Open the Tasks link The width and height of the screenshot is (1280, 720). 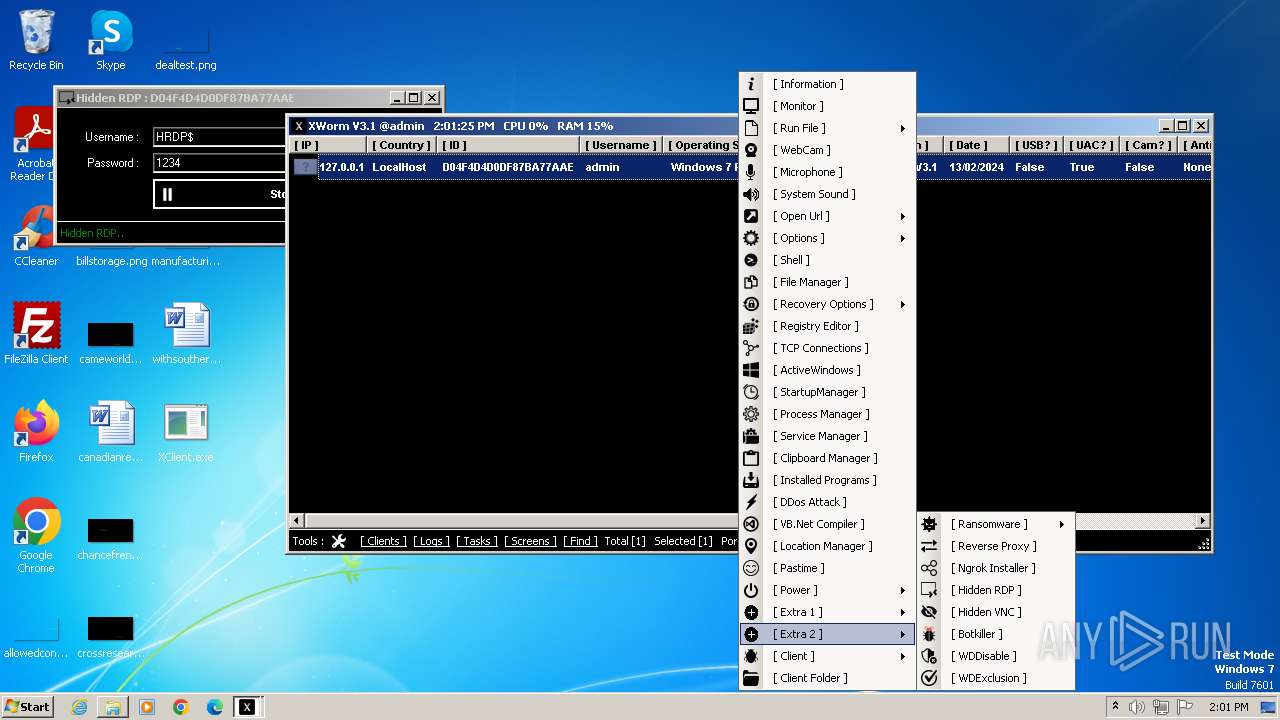(477, 541)
